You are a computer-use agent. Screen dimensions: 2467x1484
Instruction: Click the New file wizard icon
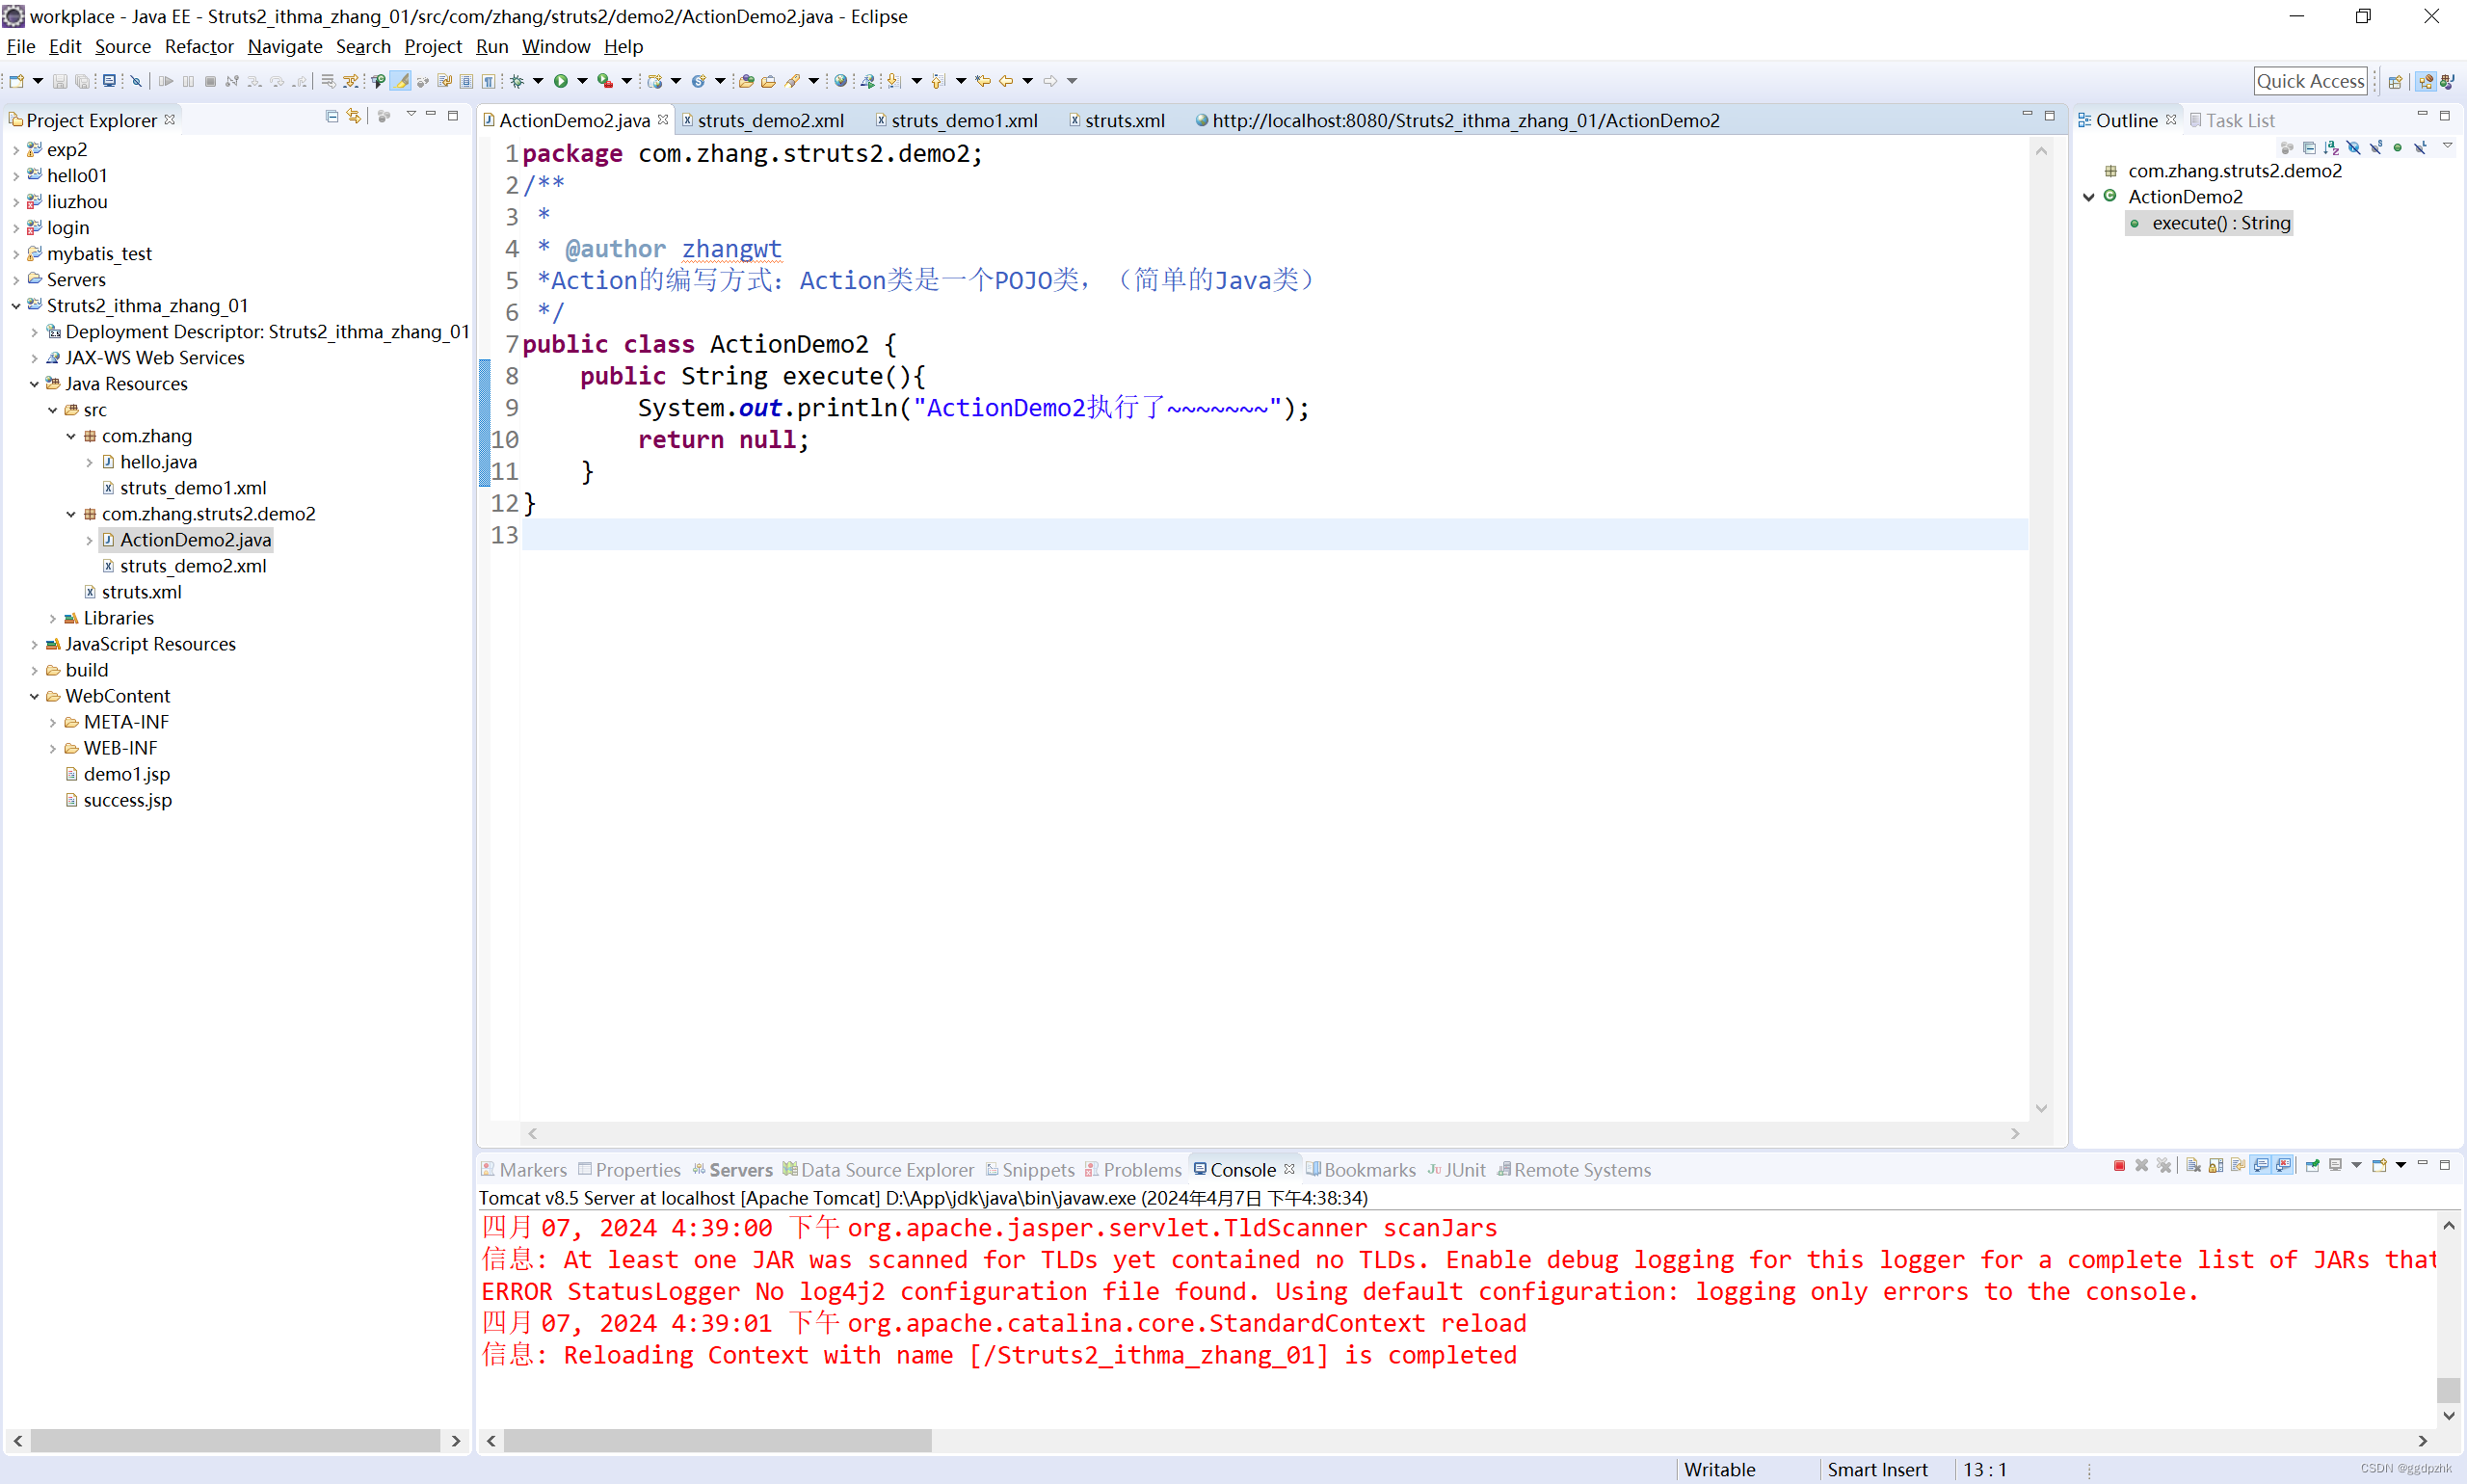coord(16,81)
